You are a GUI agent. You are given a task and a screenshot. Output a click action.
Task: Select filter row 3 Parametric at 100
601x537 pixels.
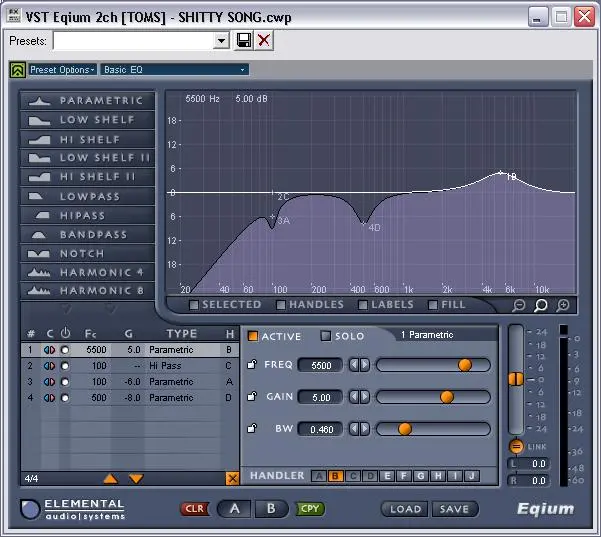coord(130,382)
